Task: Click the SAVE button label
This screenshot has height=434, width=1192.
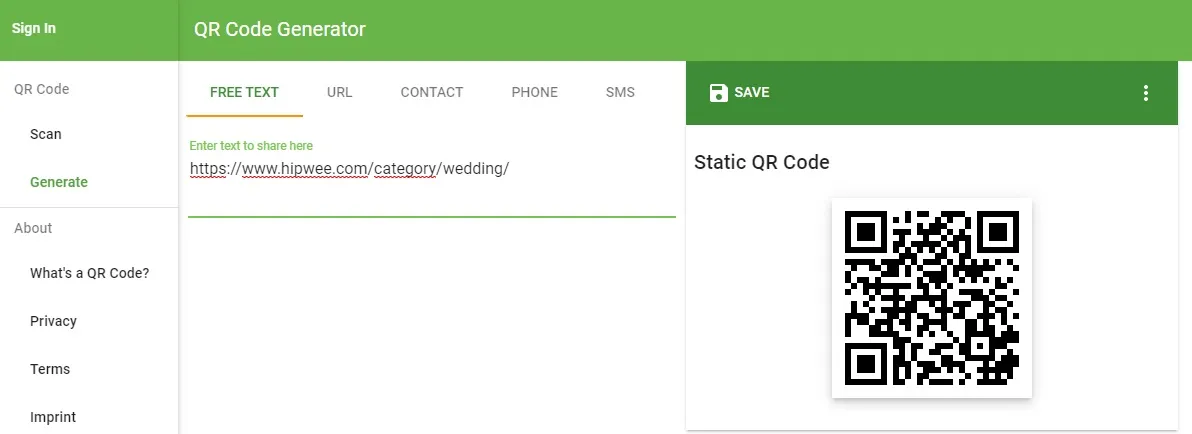Action: pyautogui.click(x=752, y=92)
